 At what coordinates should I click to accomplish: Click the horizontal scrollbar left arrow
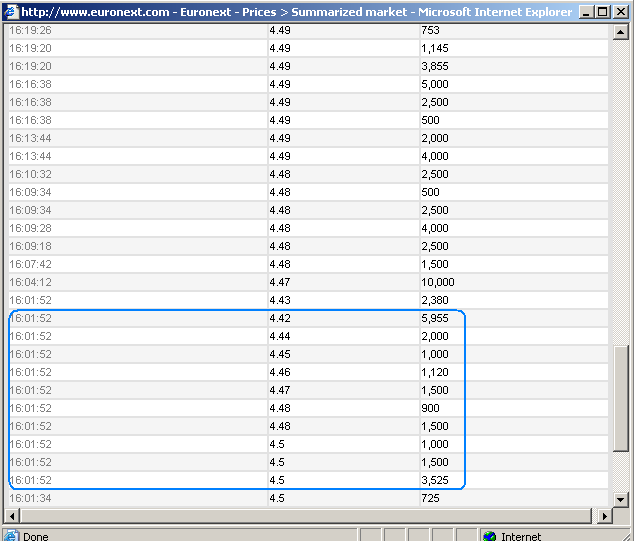(12, 516)
